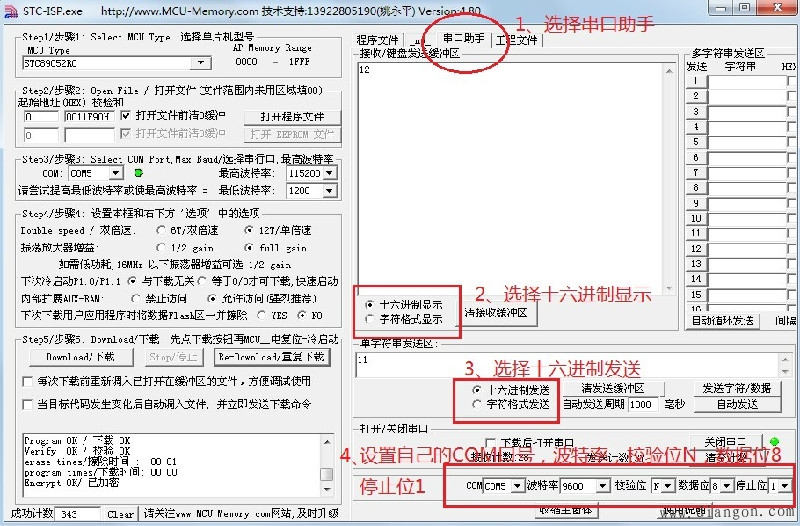Click 发送字符/数据 button

pos(737,388)
